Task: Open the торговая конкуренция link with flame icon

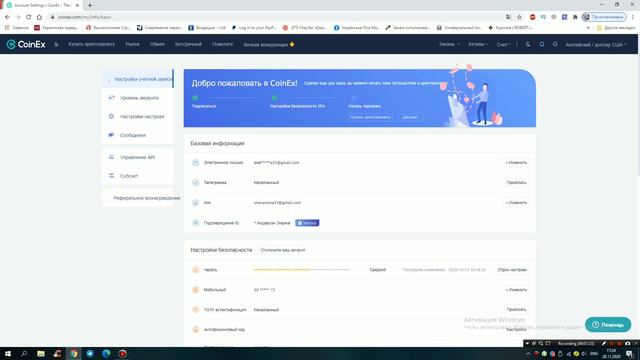Action: [x=269, y=44]
